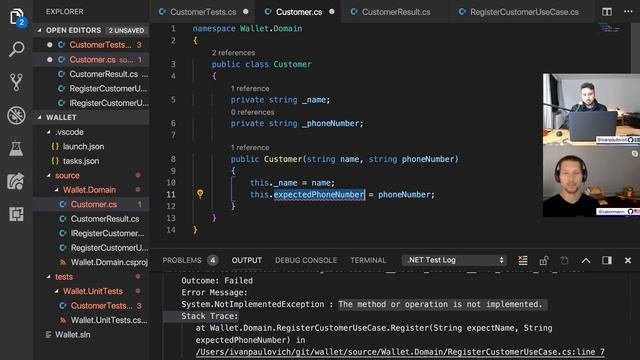Switch to the CustomerTests.cs editor tab
The height and width of the screenshot is (360, 640).
pos(203,12)
